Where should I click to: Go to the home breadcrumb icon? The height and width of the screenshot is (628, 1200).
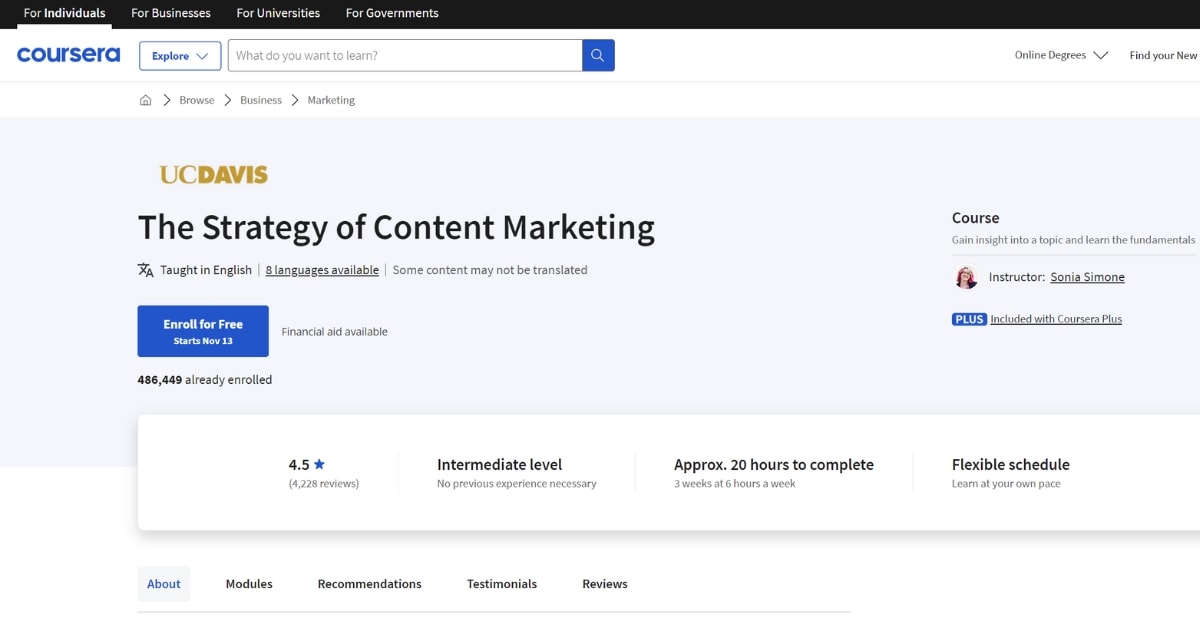(146, 100)
